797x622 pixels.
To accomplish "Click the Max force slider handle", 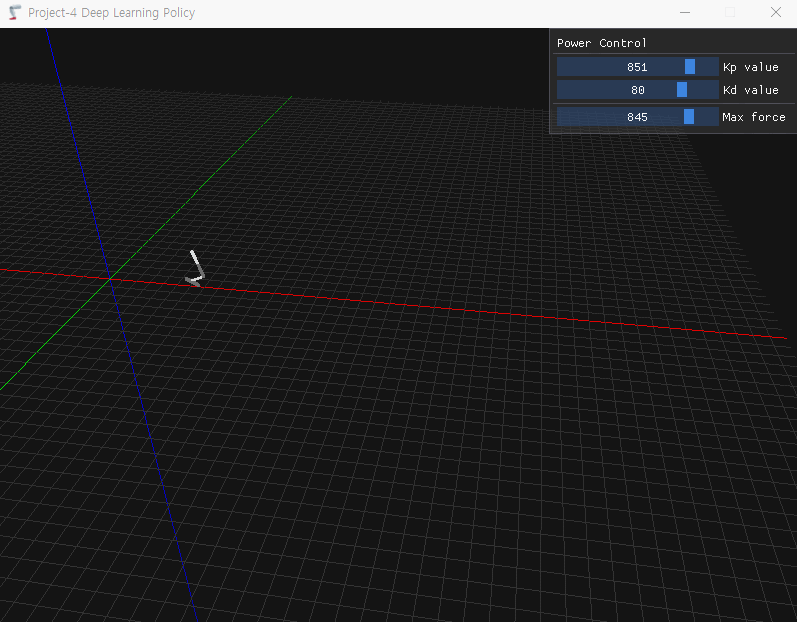I will 689,117.
